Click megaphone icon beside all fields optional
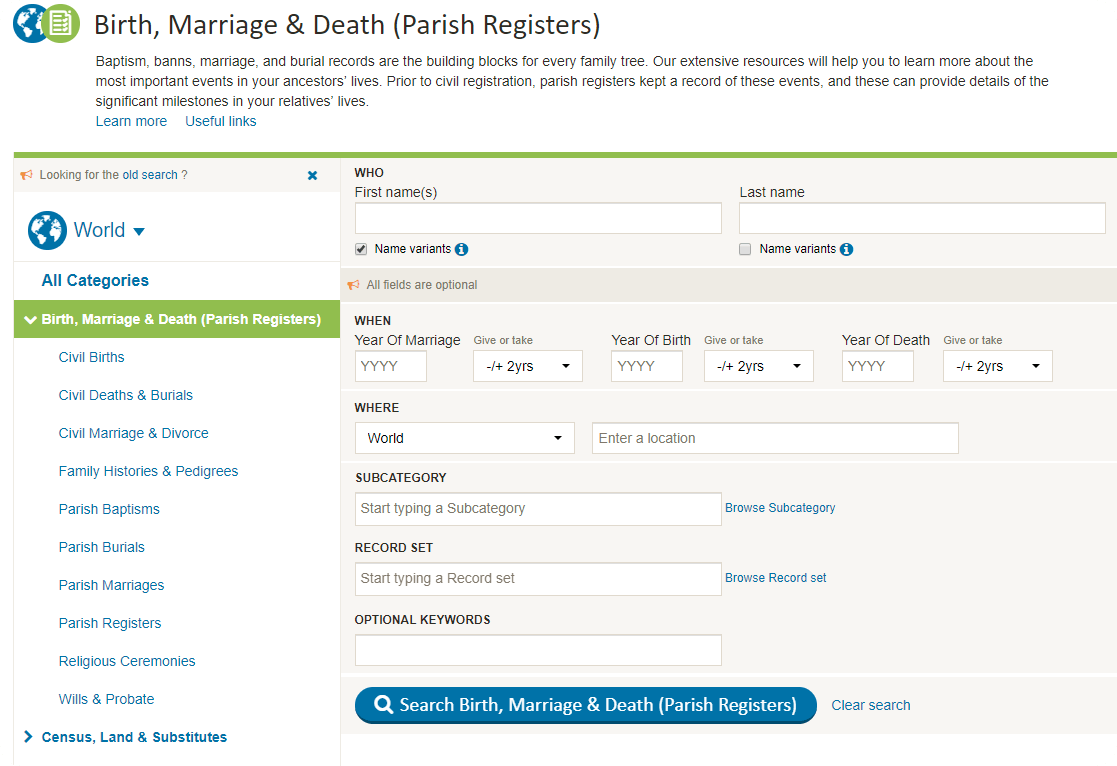The width and height of the screenshot is (1117, 766). point(353,285)
